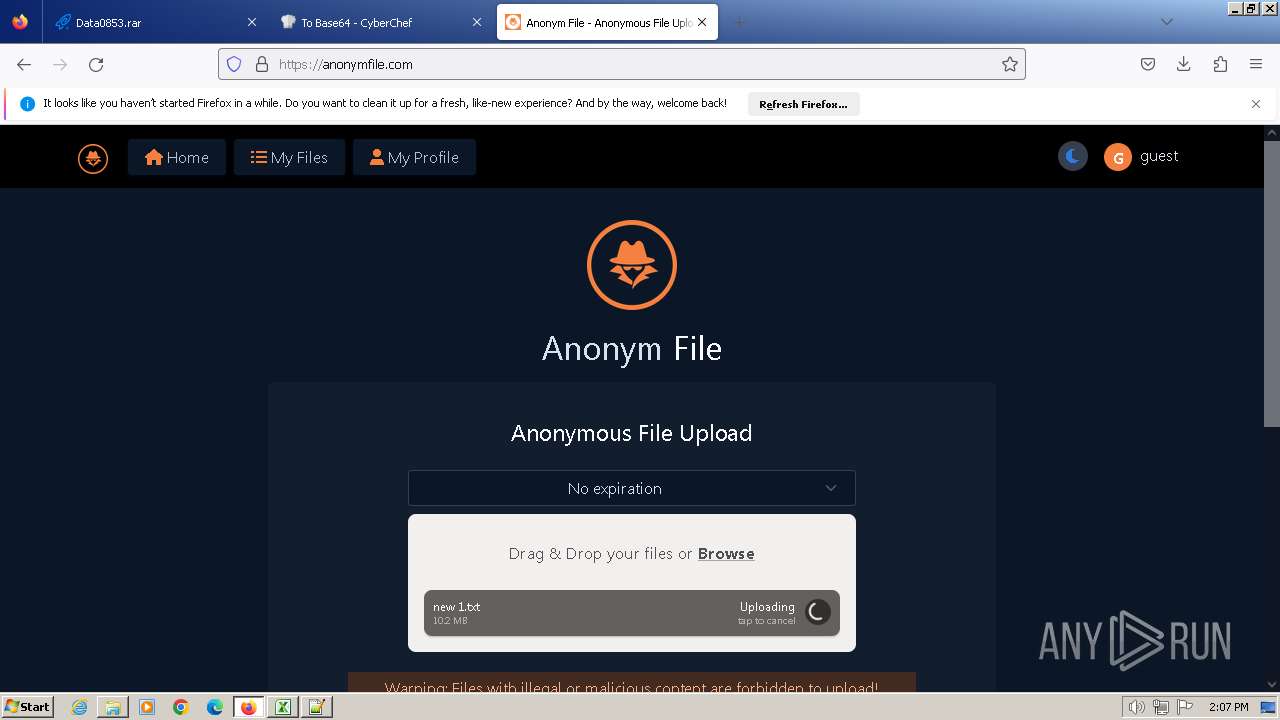Open the extensions puzzle icon
1280x720 pixels.
(1220, 64)
